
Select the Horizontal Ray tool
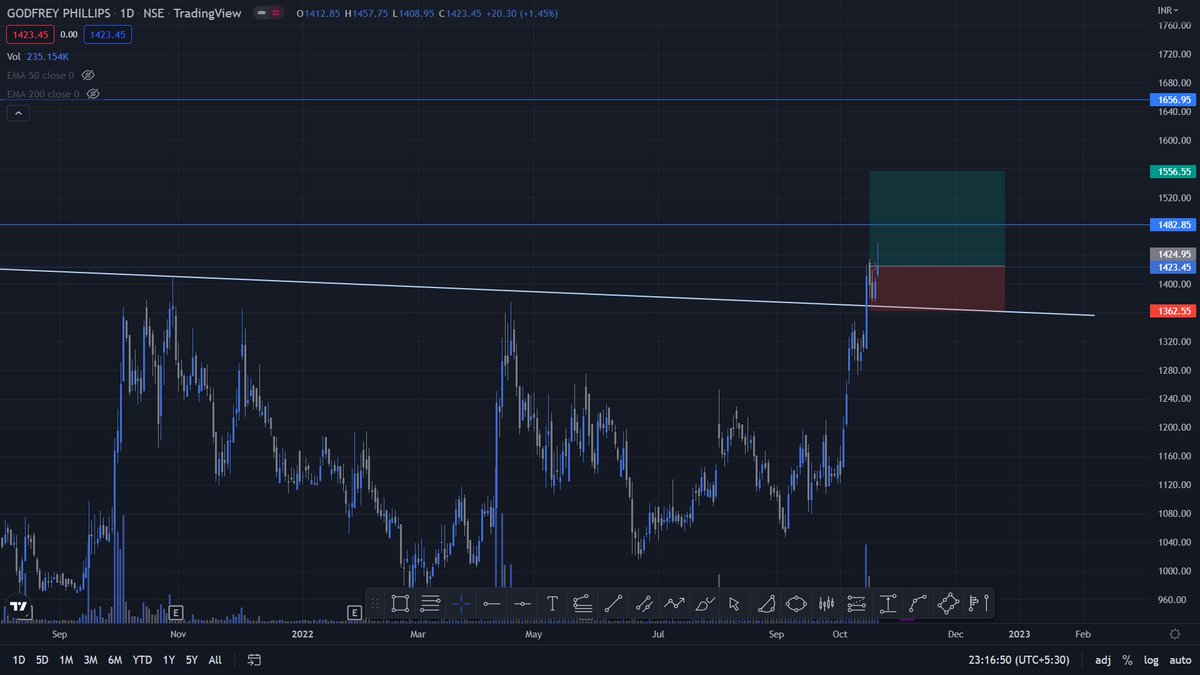click(x=491, y=603)
